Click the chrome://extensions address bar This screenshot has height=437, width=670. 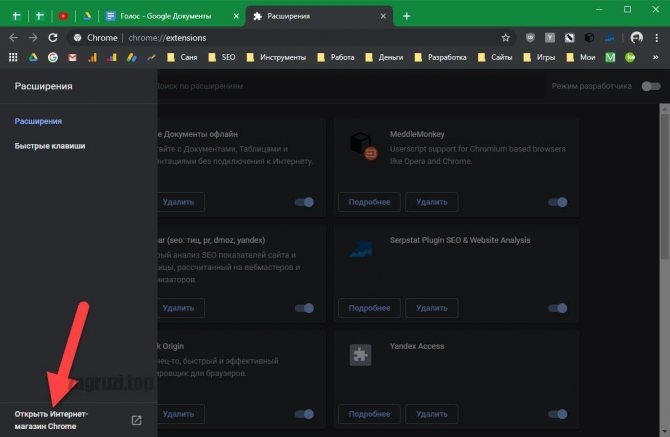pos(291,38)
